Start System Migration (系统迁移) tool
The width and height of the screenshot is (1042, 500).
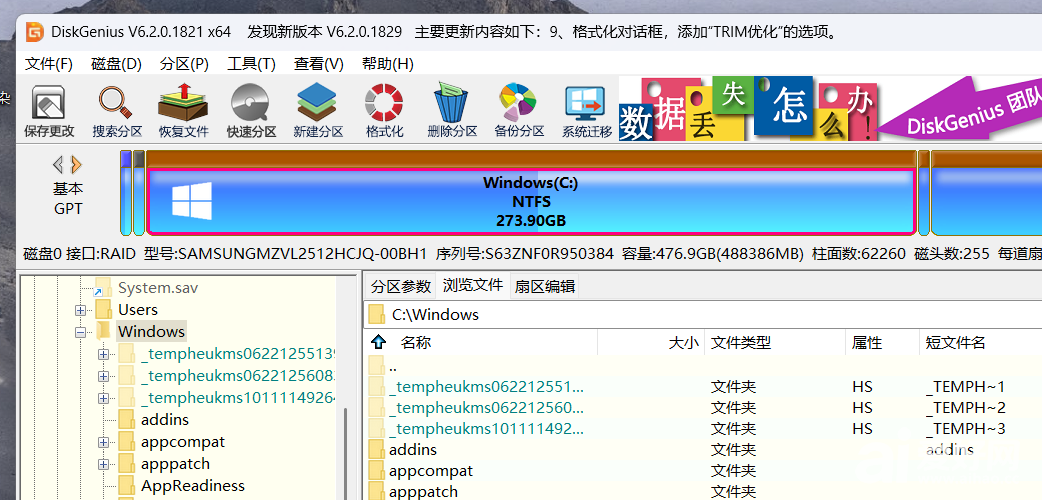[x=587, y=112]
